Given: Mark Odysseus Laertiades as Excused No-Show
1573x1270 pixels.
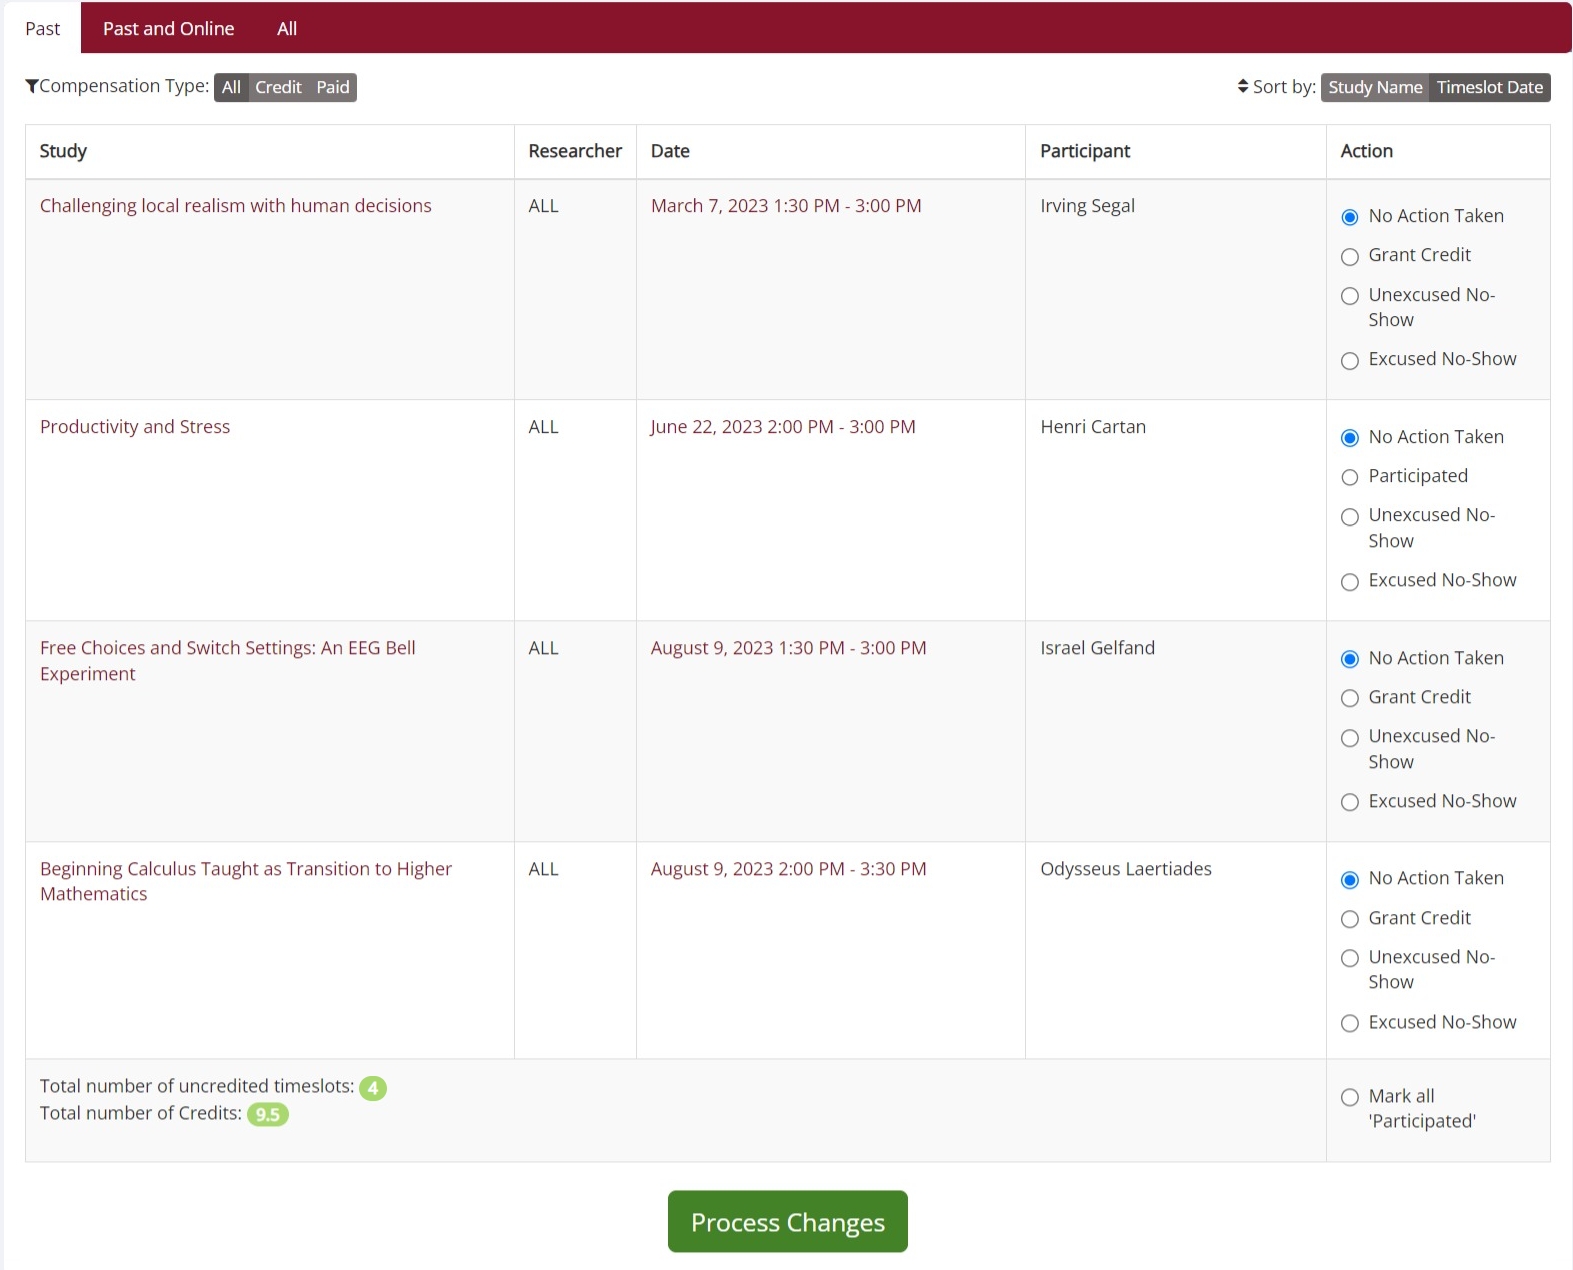Looking at the screenshot, I should 1350,1023.
